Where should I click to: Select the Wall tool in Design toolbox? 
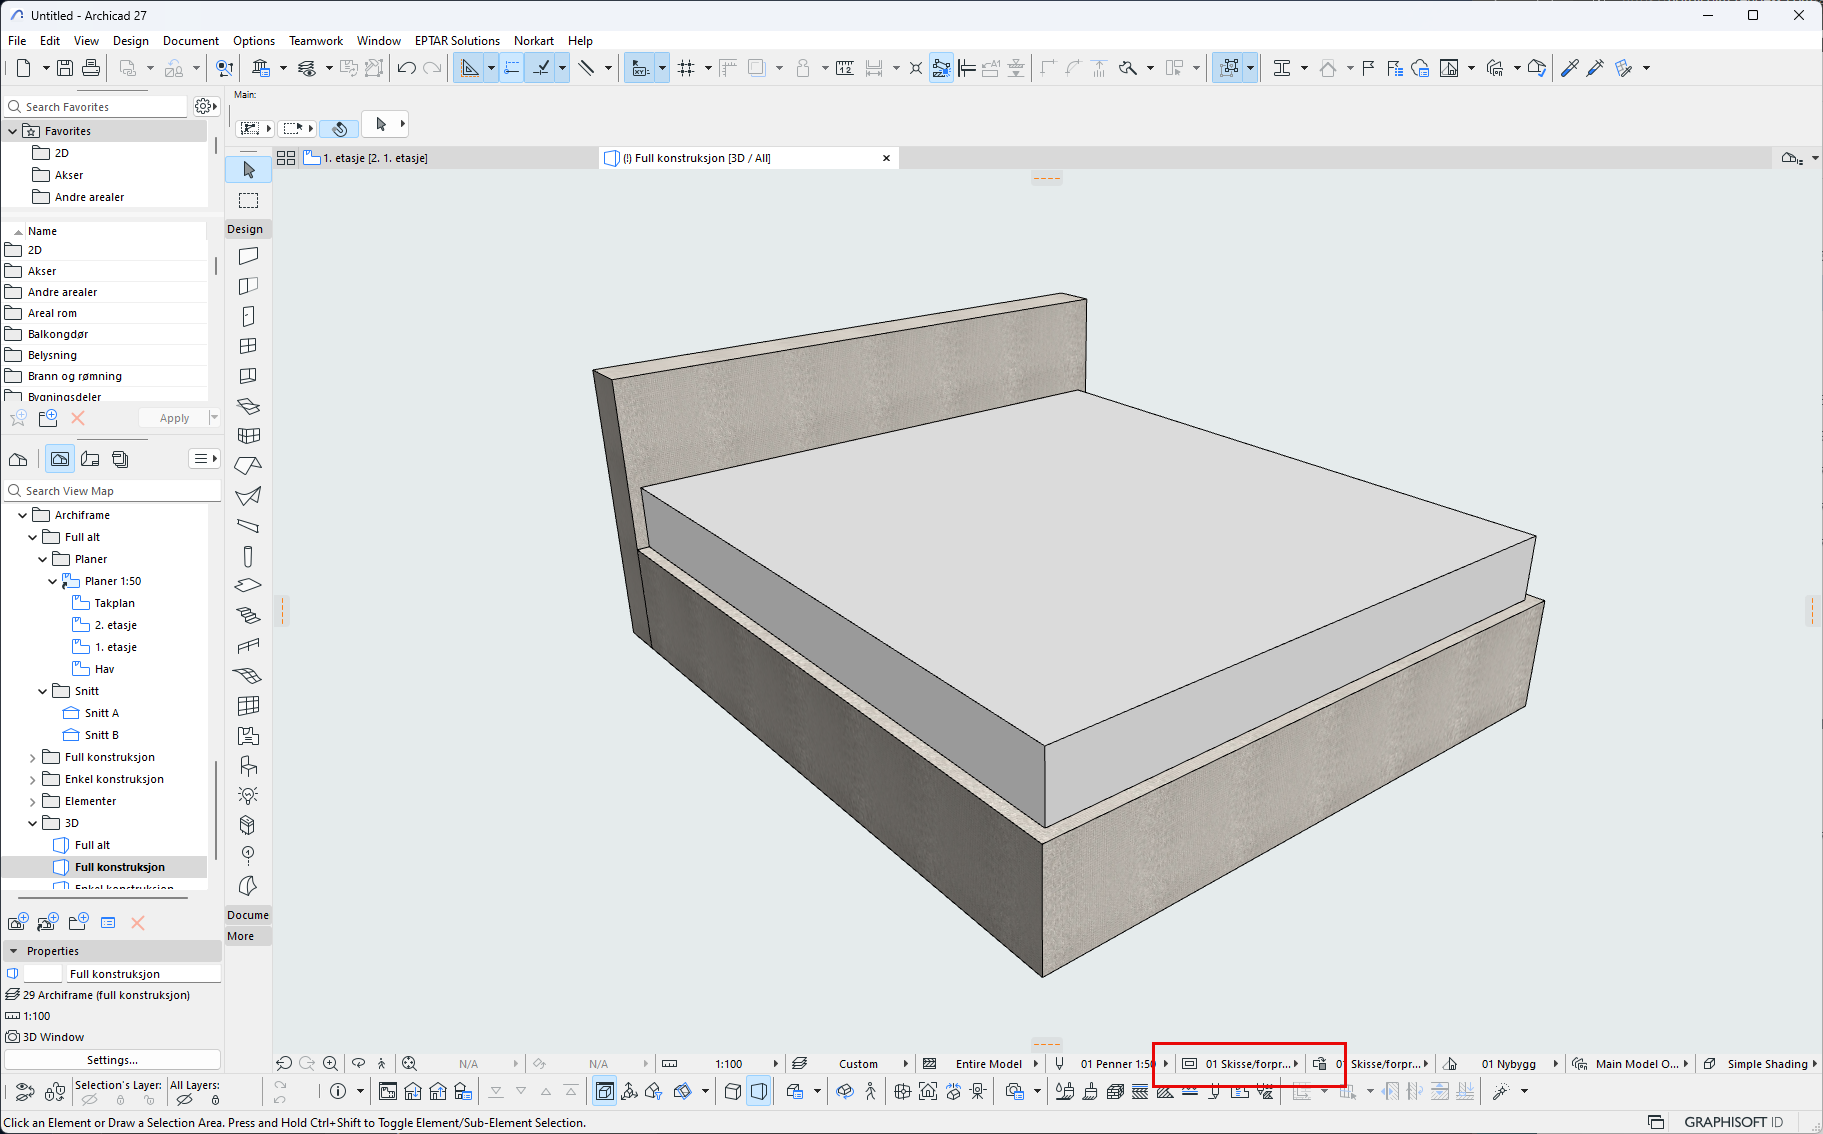(249, 256)
